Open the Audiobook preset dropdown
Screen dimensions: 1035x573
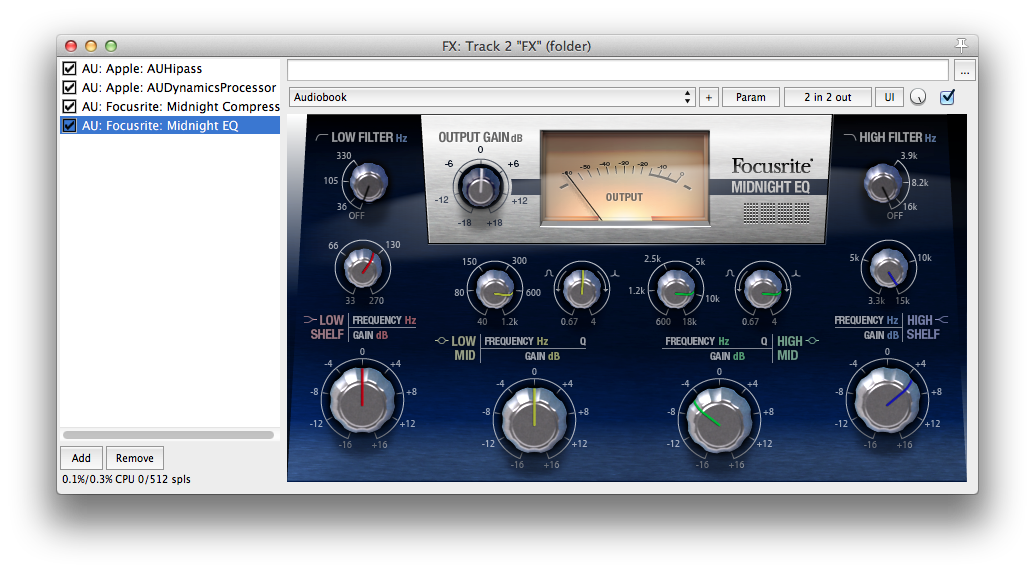click(x=491, y=97)
